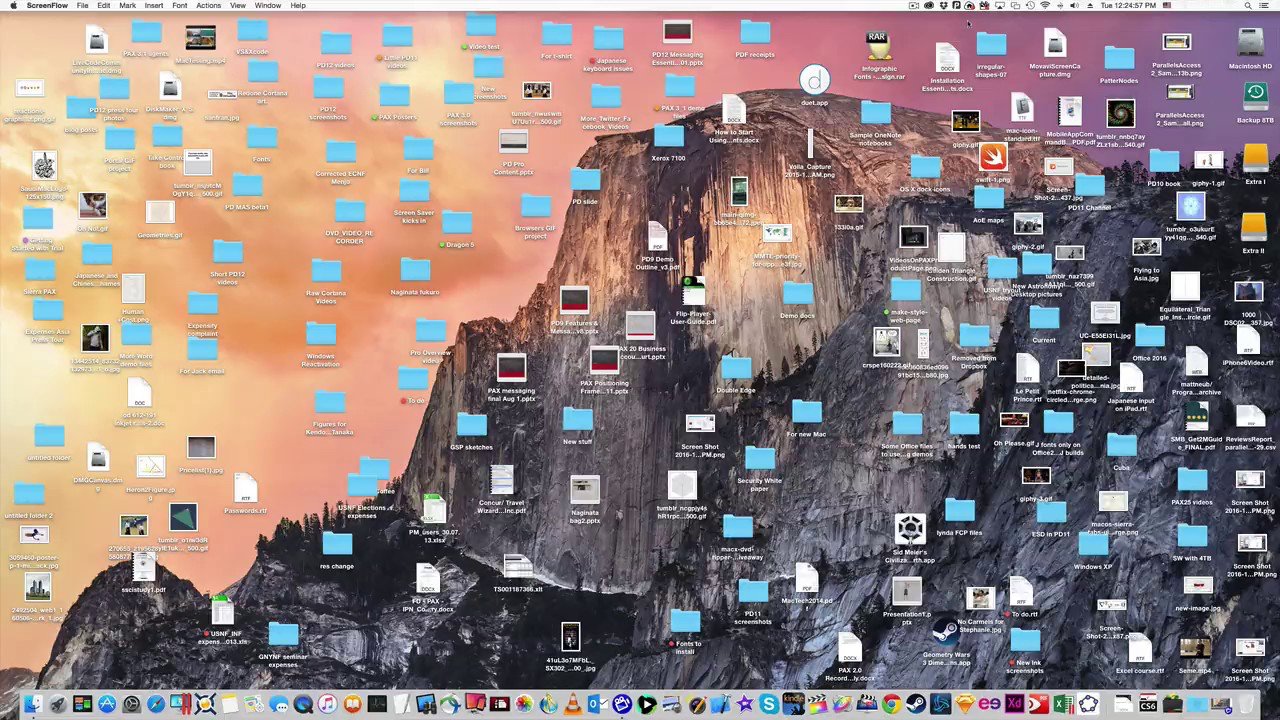Open the Time Machine menu bar dropdown
1280x720 pixels.
[1029, 6]
